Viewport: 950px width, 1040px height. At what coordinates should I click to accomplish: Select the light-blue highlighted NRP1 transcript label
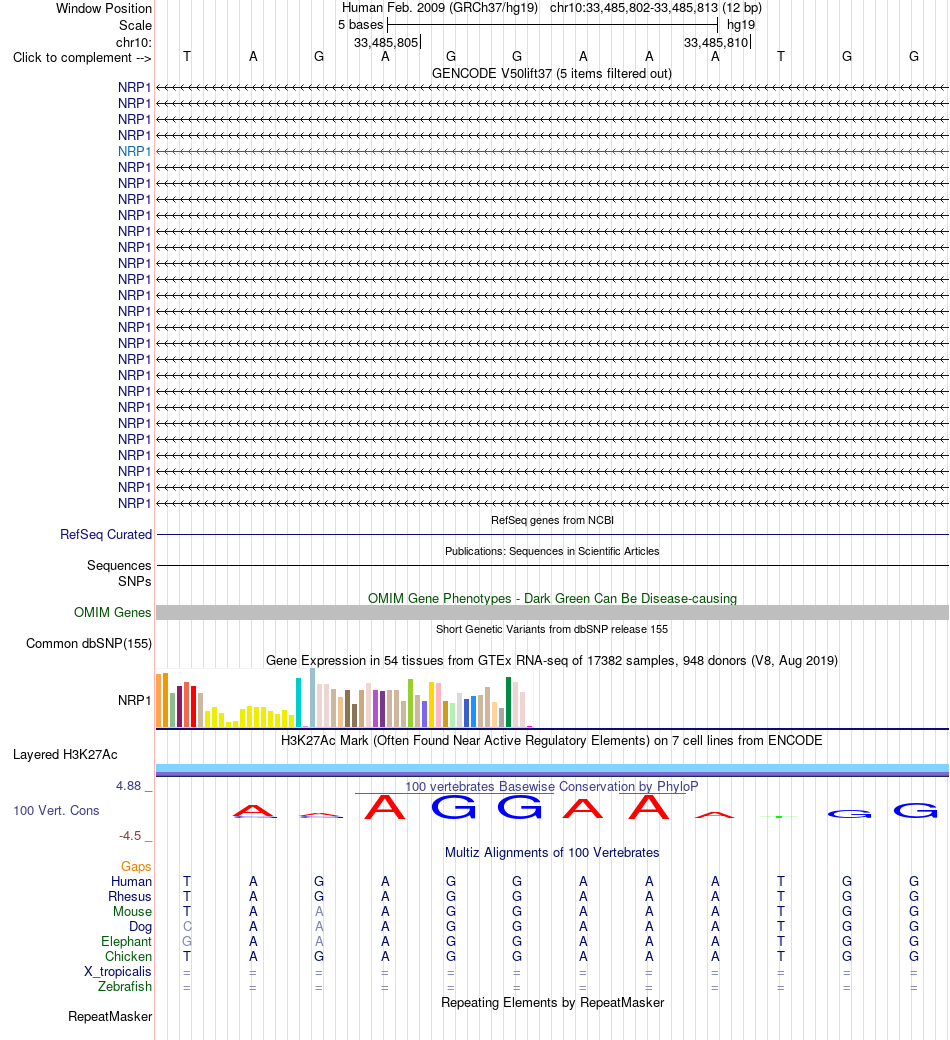(135, 151)
